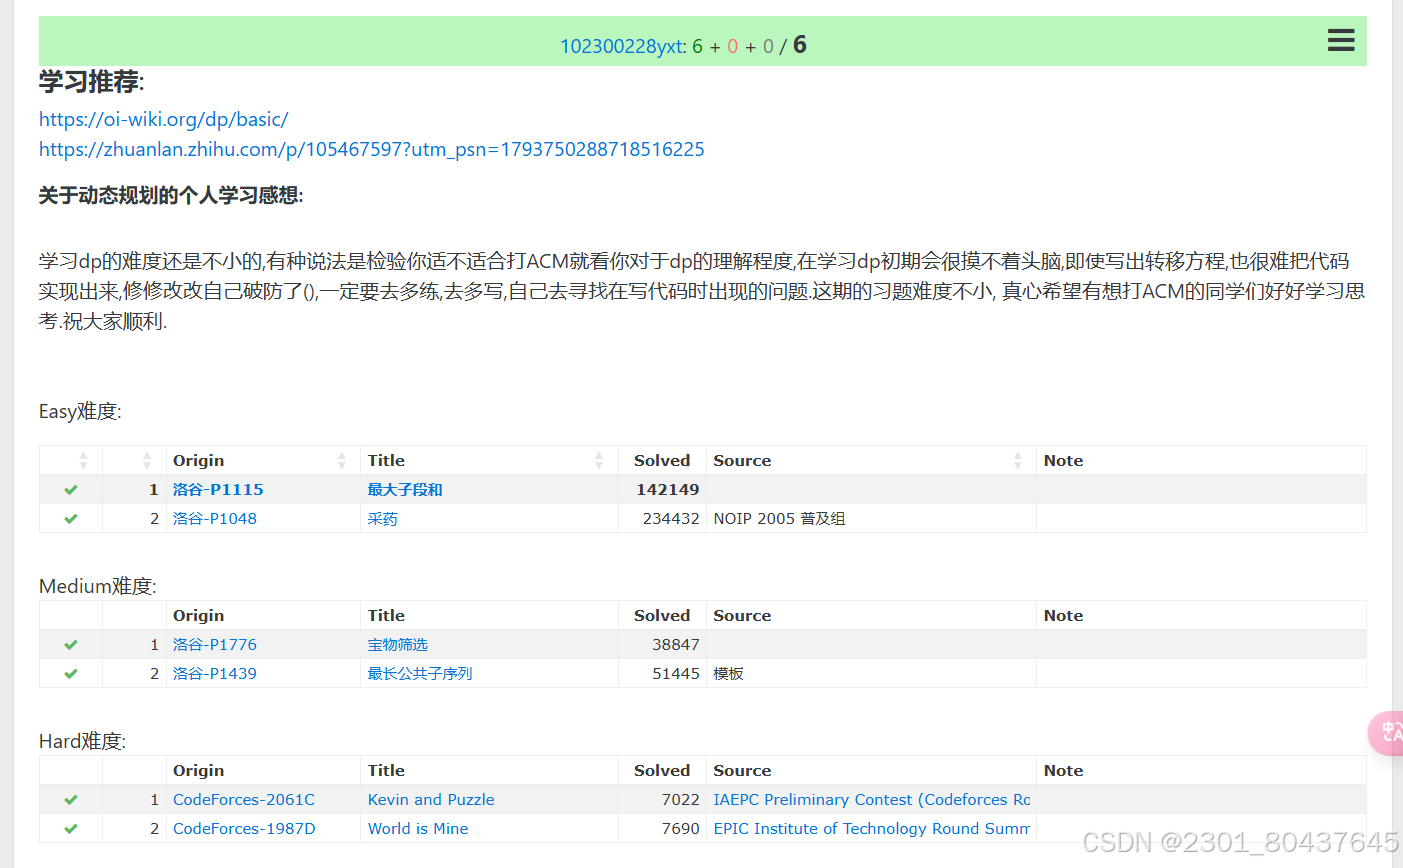Click the pink Chinese-English translation icon
The image size is (1403, 868).
tap(1390, 733)
